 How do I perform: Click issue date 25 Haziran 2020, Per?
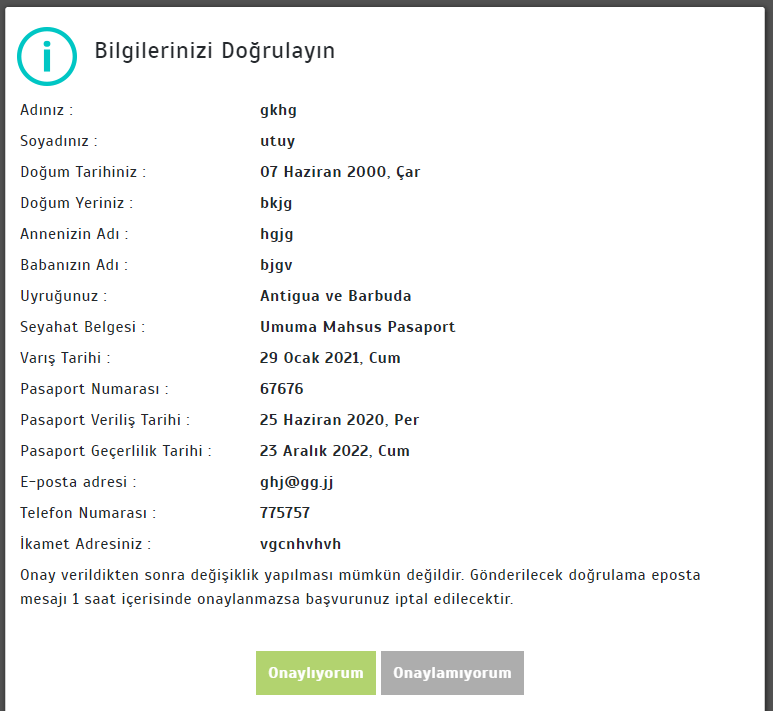coord(340,420)
